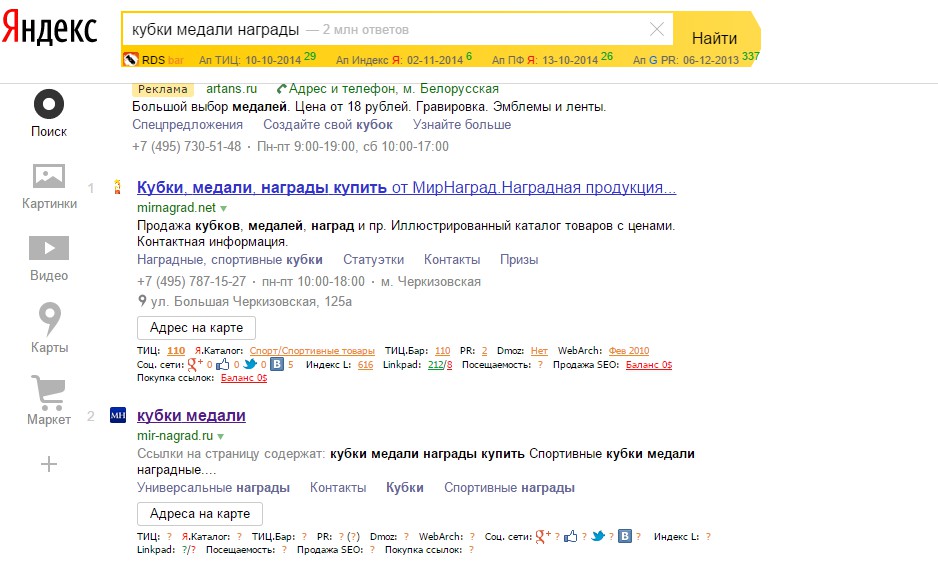The width and height of the screenshot is (938, 571).
Task: Open Спортивные награды sitelink
Action: 509,487
